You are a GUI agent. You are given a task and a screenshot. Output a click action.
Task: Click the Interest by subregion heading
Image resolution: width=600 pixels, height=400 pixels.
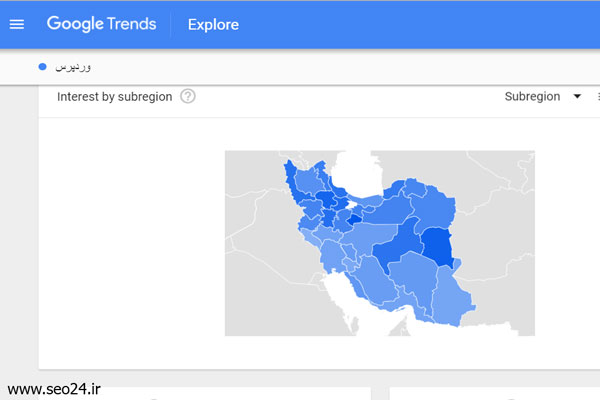click(114, 97)
